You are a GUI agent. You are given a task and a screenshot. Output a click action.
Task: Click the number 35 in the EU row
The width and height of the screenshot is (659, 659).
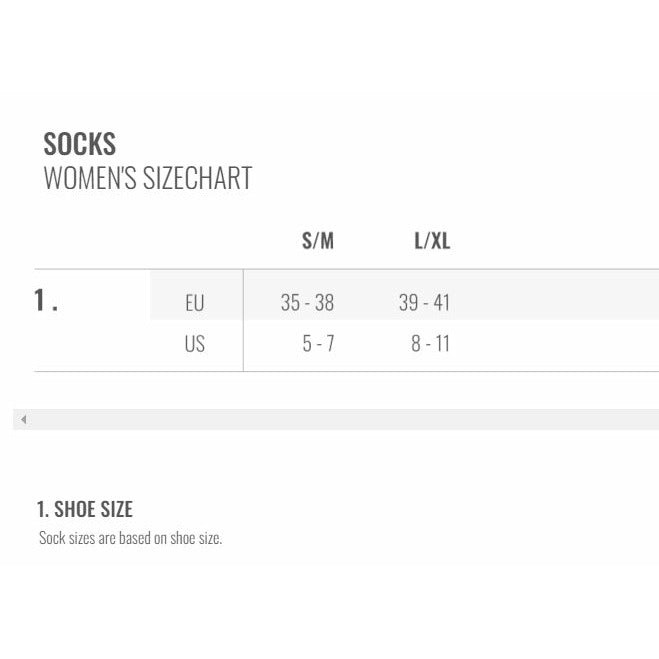290,302
